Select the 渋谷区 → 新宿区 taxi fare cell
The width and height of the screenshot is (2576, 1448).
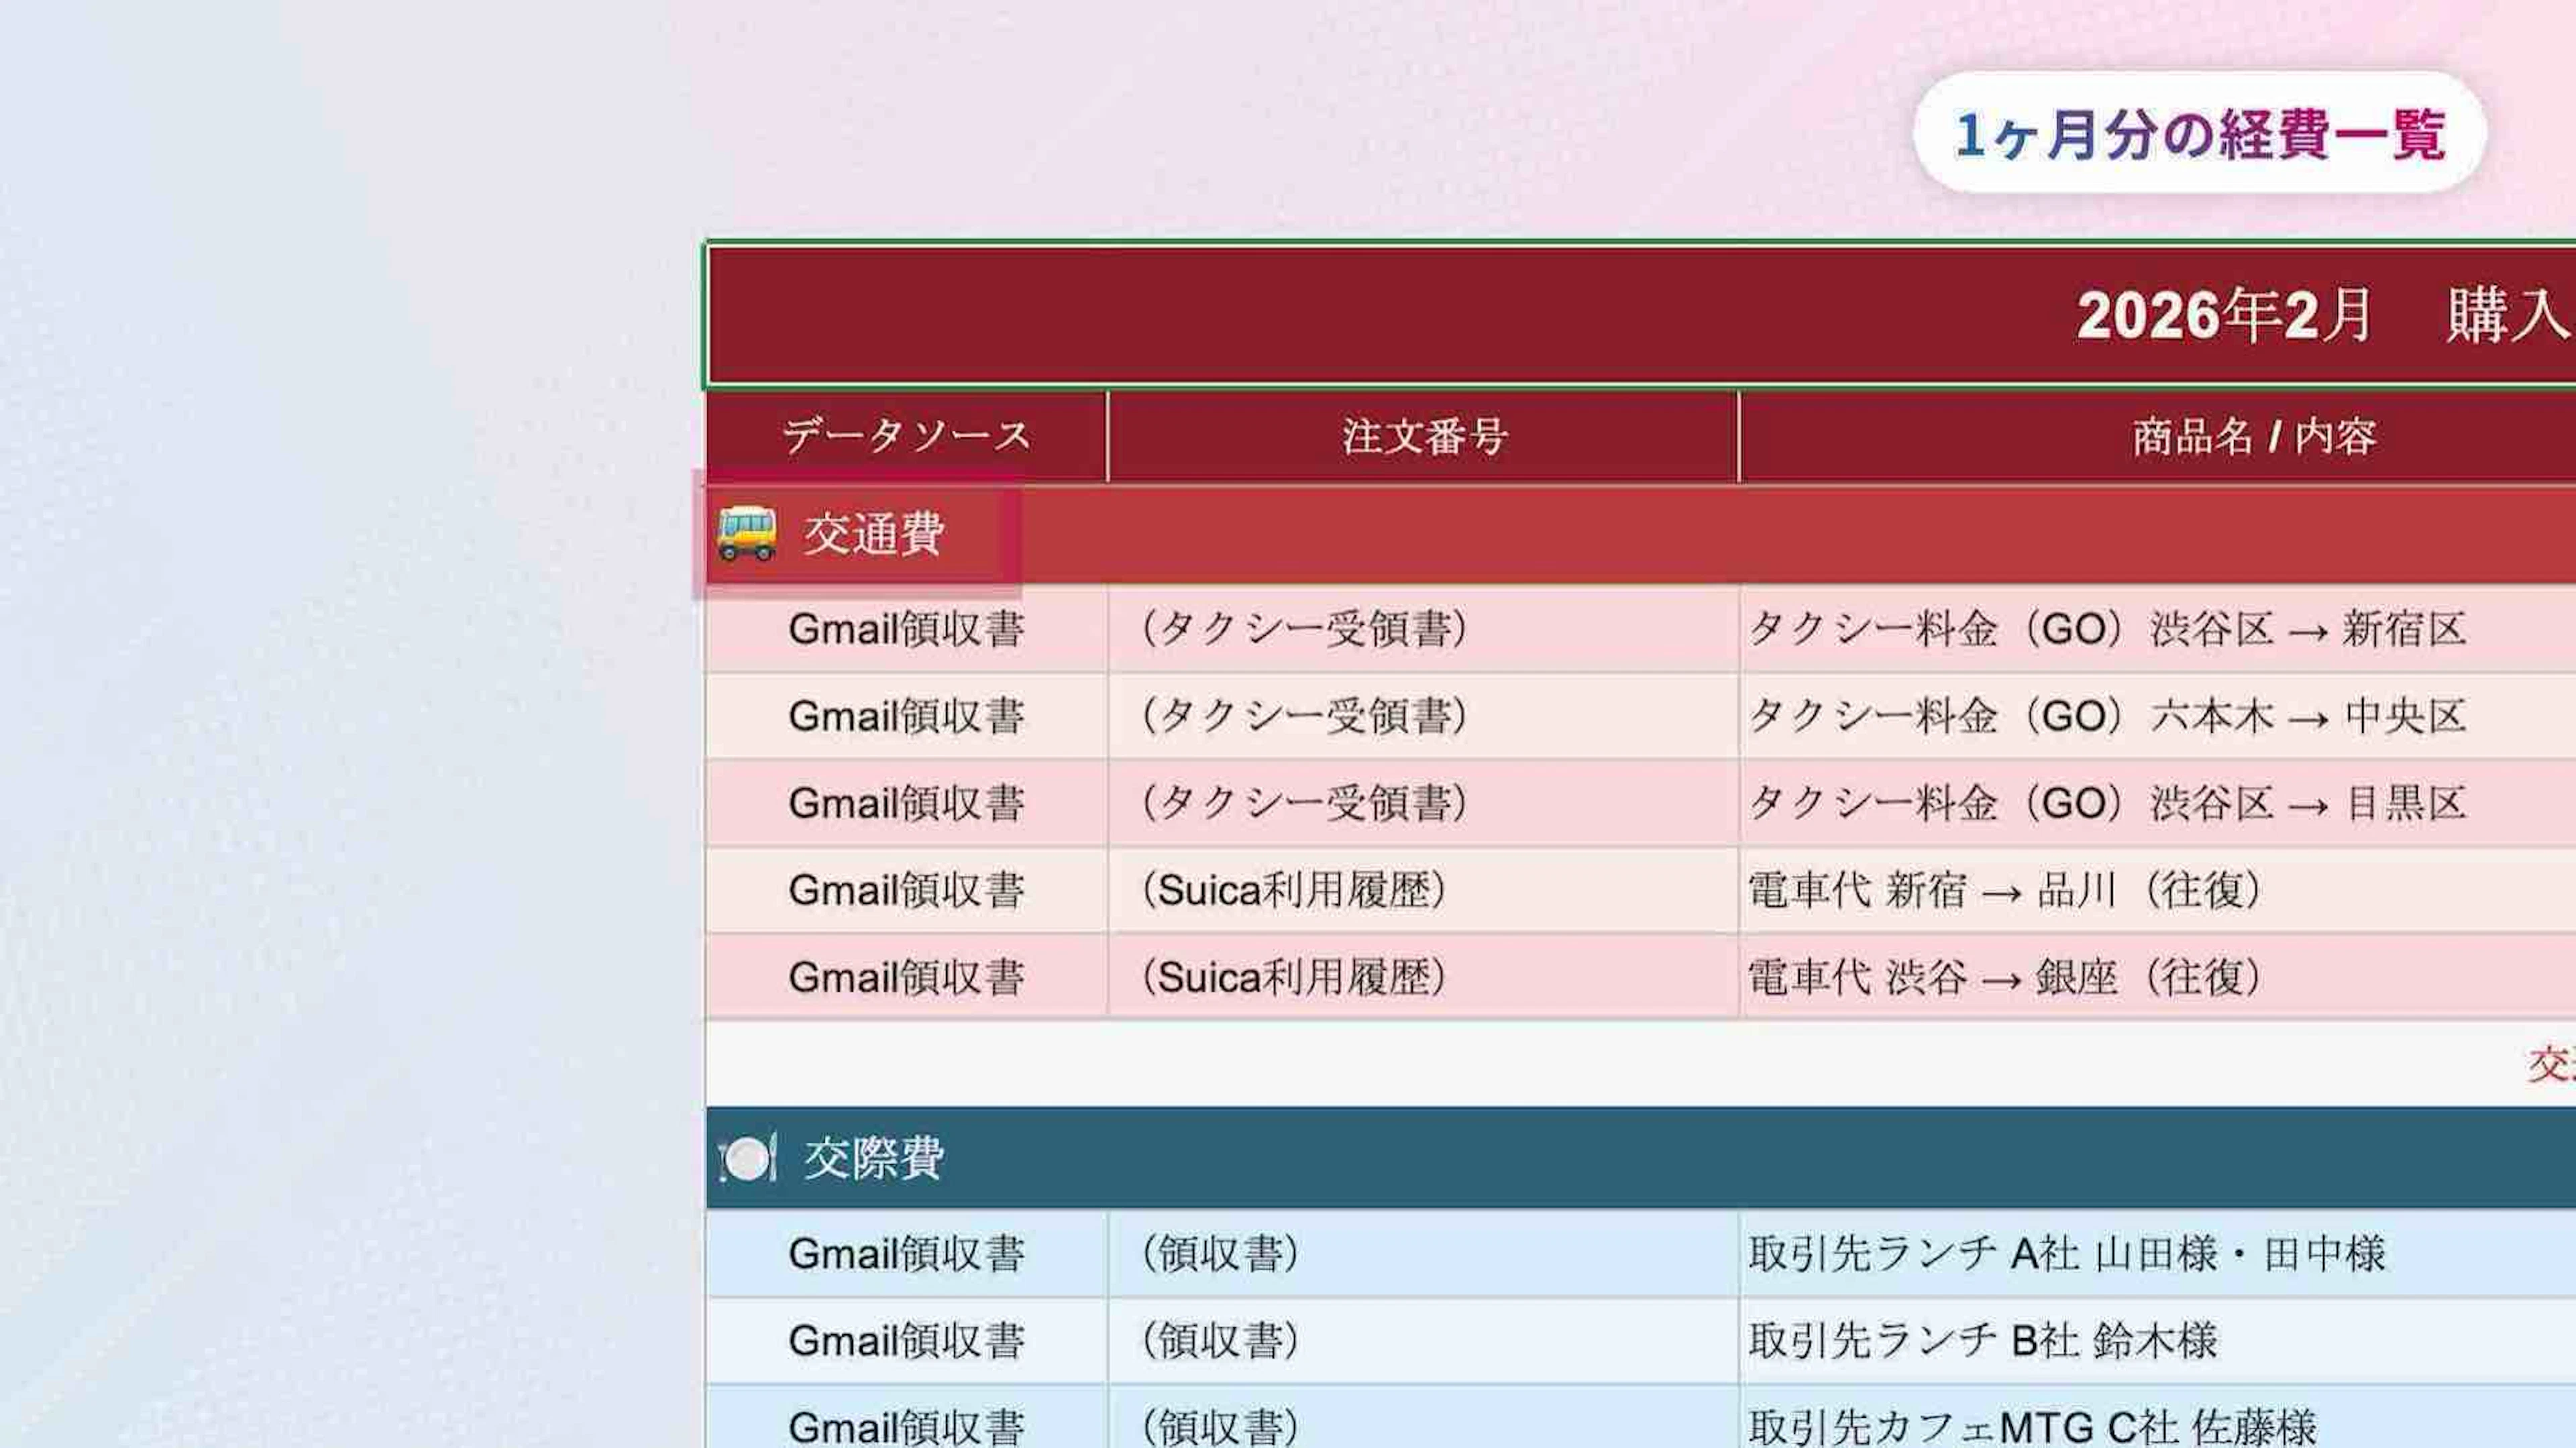[x=2106, y=630]
